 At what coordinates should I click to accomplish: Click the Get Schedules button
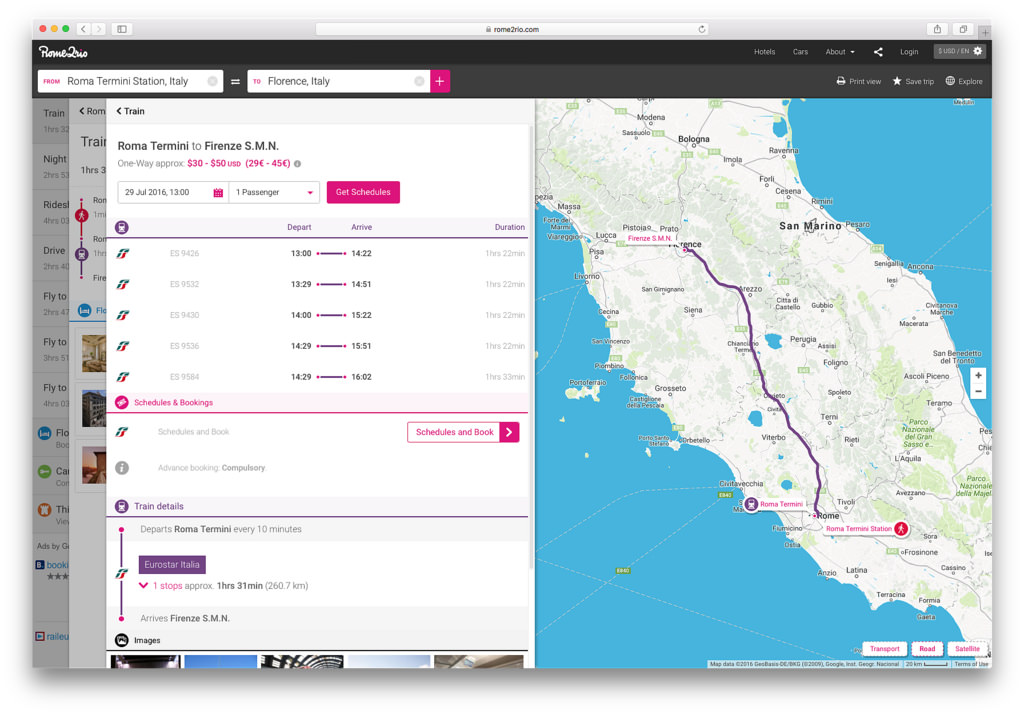[x=363, y=192]
